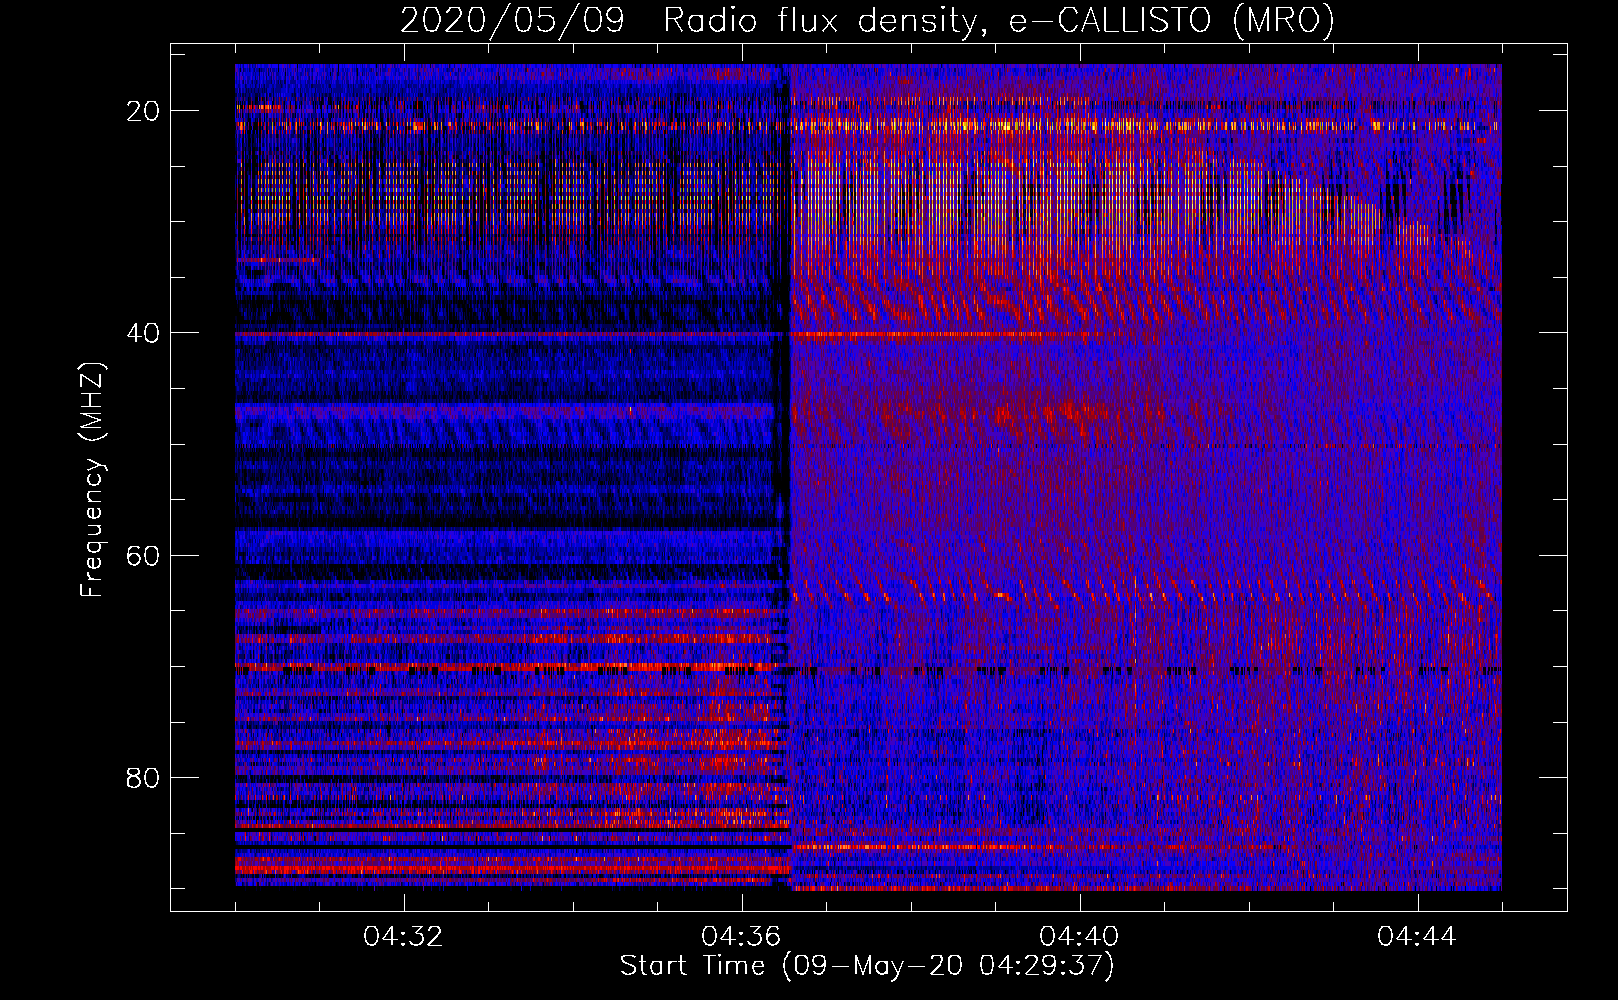This screenshot has width=1618, height=1000.
Task: Click the Start Time axis label
Action: (x=866, y=966)
